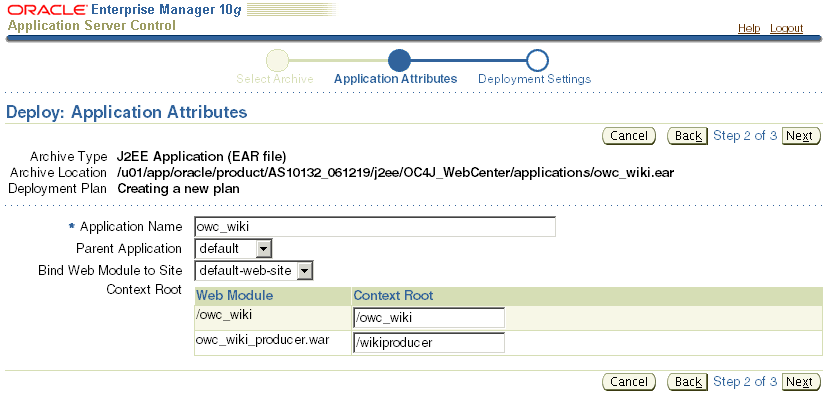
Task: Click the top Back button
Action: click(x=687, y=136)
